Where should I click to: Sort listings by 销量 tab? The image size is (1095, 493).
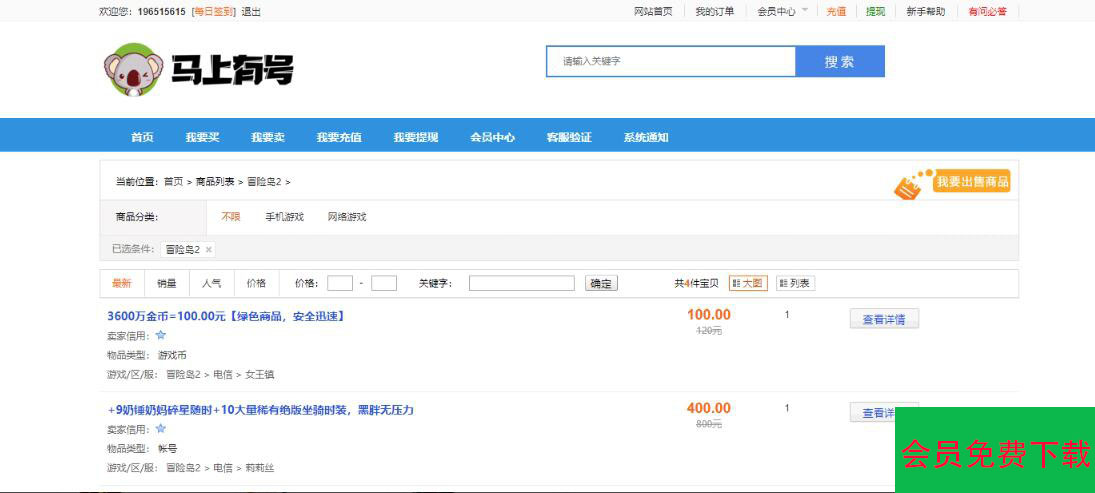(165, 283)
